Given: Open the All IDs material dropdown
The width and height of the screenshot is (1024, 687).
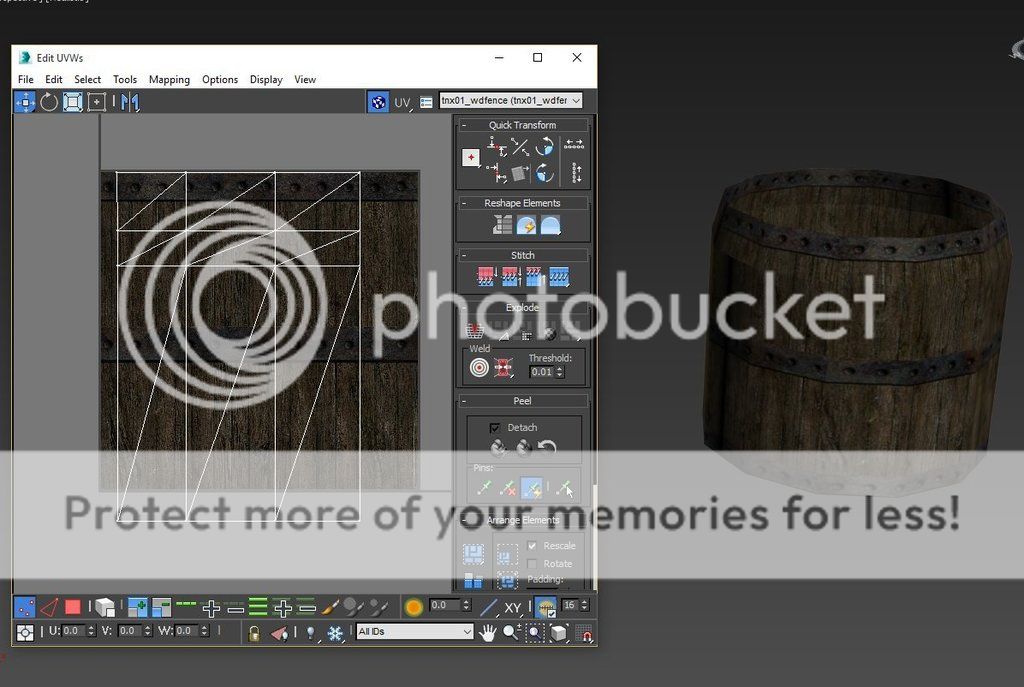Looking at the screenshot, I should coord(414,632).
